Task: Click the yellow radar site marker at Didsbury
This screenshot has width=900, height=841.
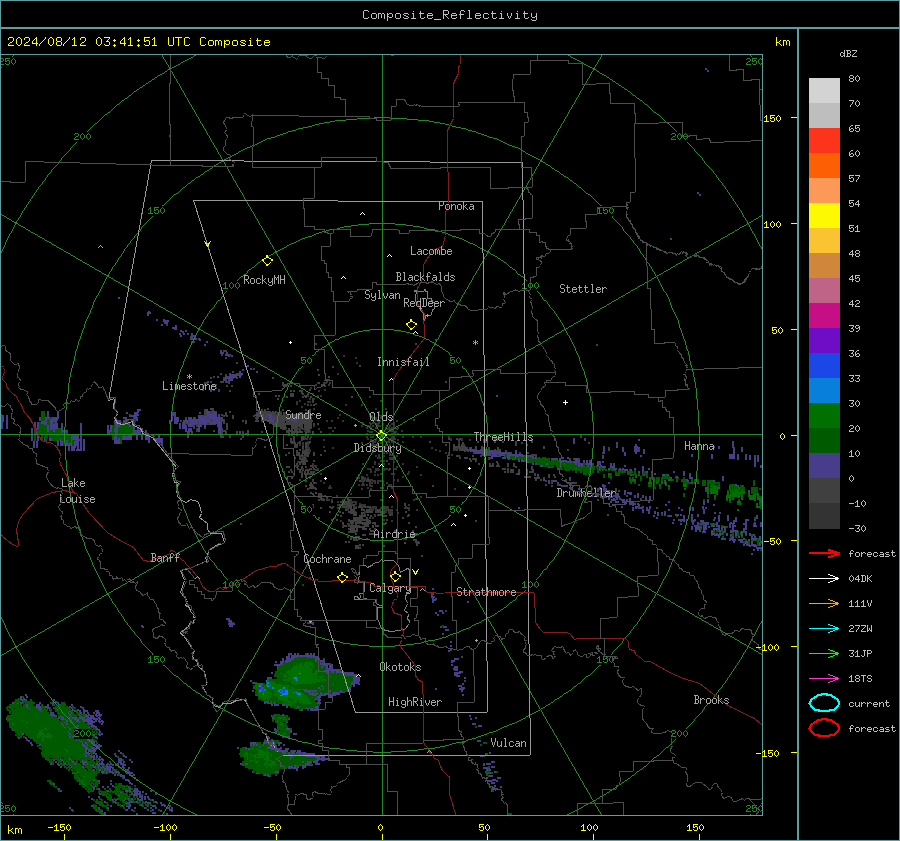Action: 381,436
